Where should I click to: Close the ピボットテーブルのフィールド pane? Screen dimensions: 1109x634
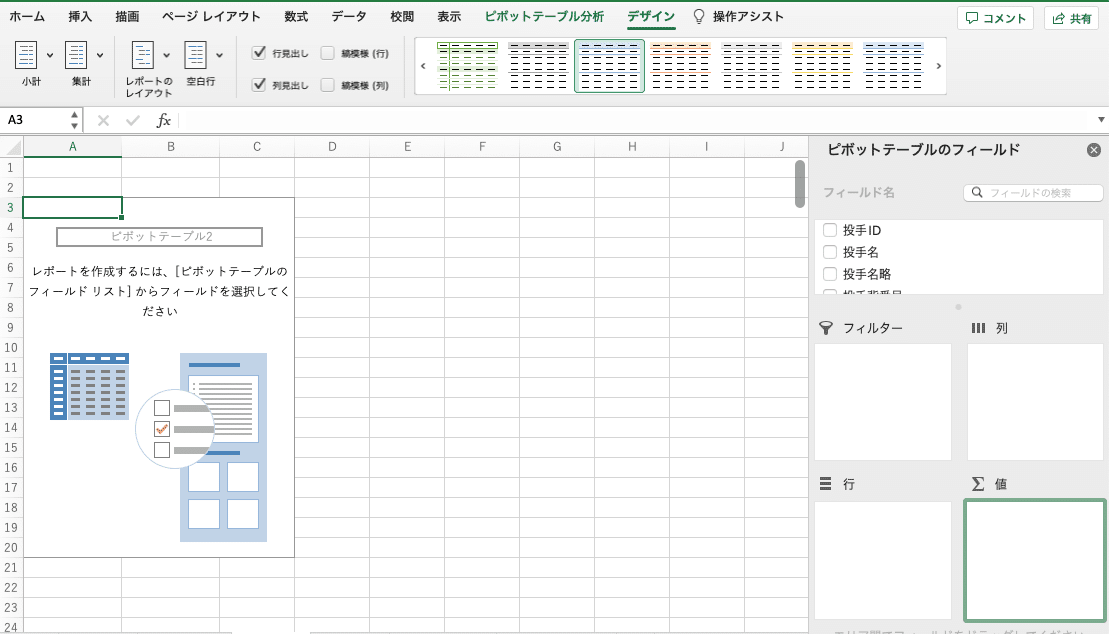[x=1093, y=150]
